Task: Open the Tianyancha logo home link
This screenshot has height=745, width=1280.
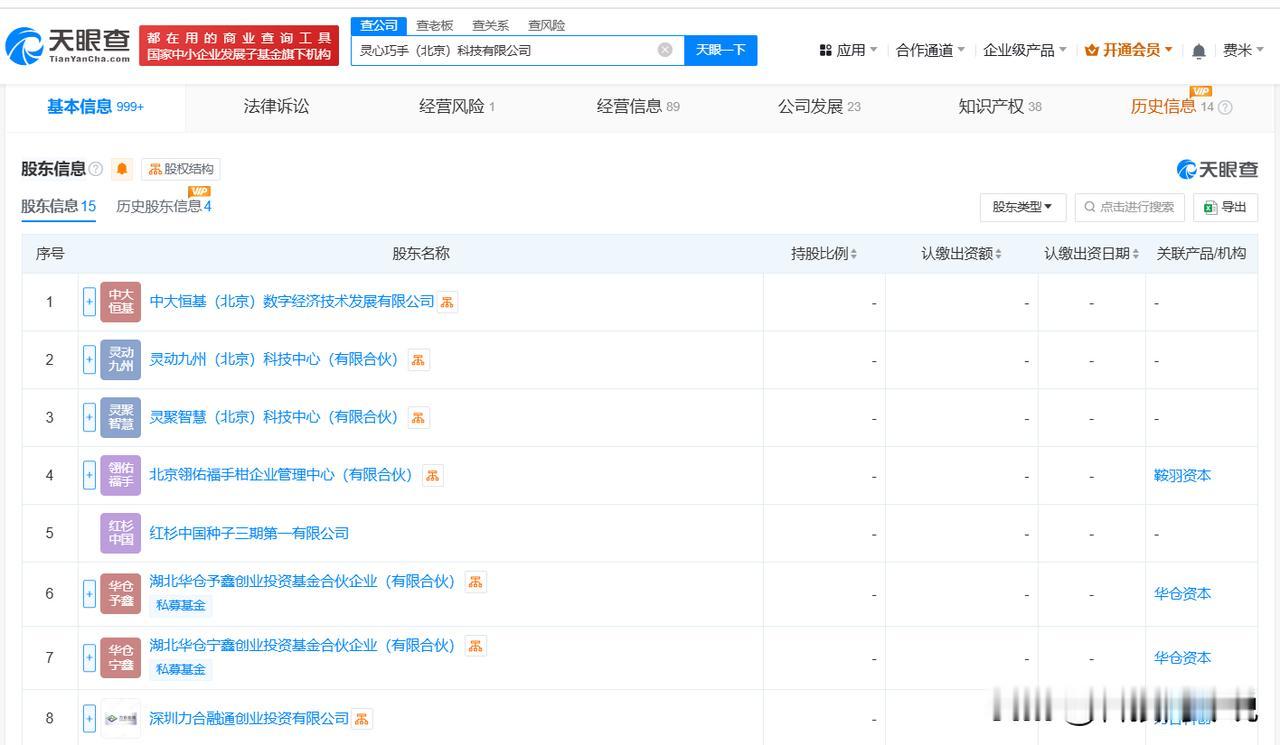Action: [68, 46]
